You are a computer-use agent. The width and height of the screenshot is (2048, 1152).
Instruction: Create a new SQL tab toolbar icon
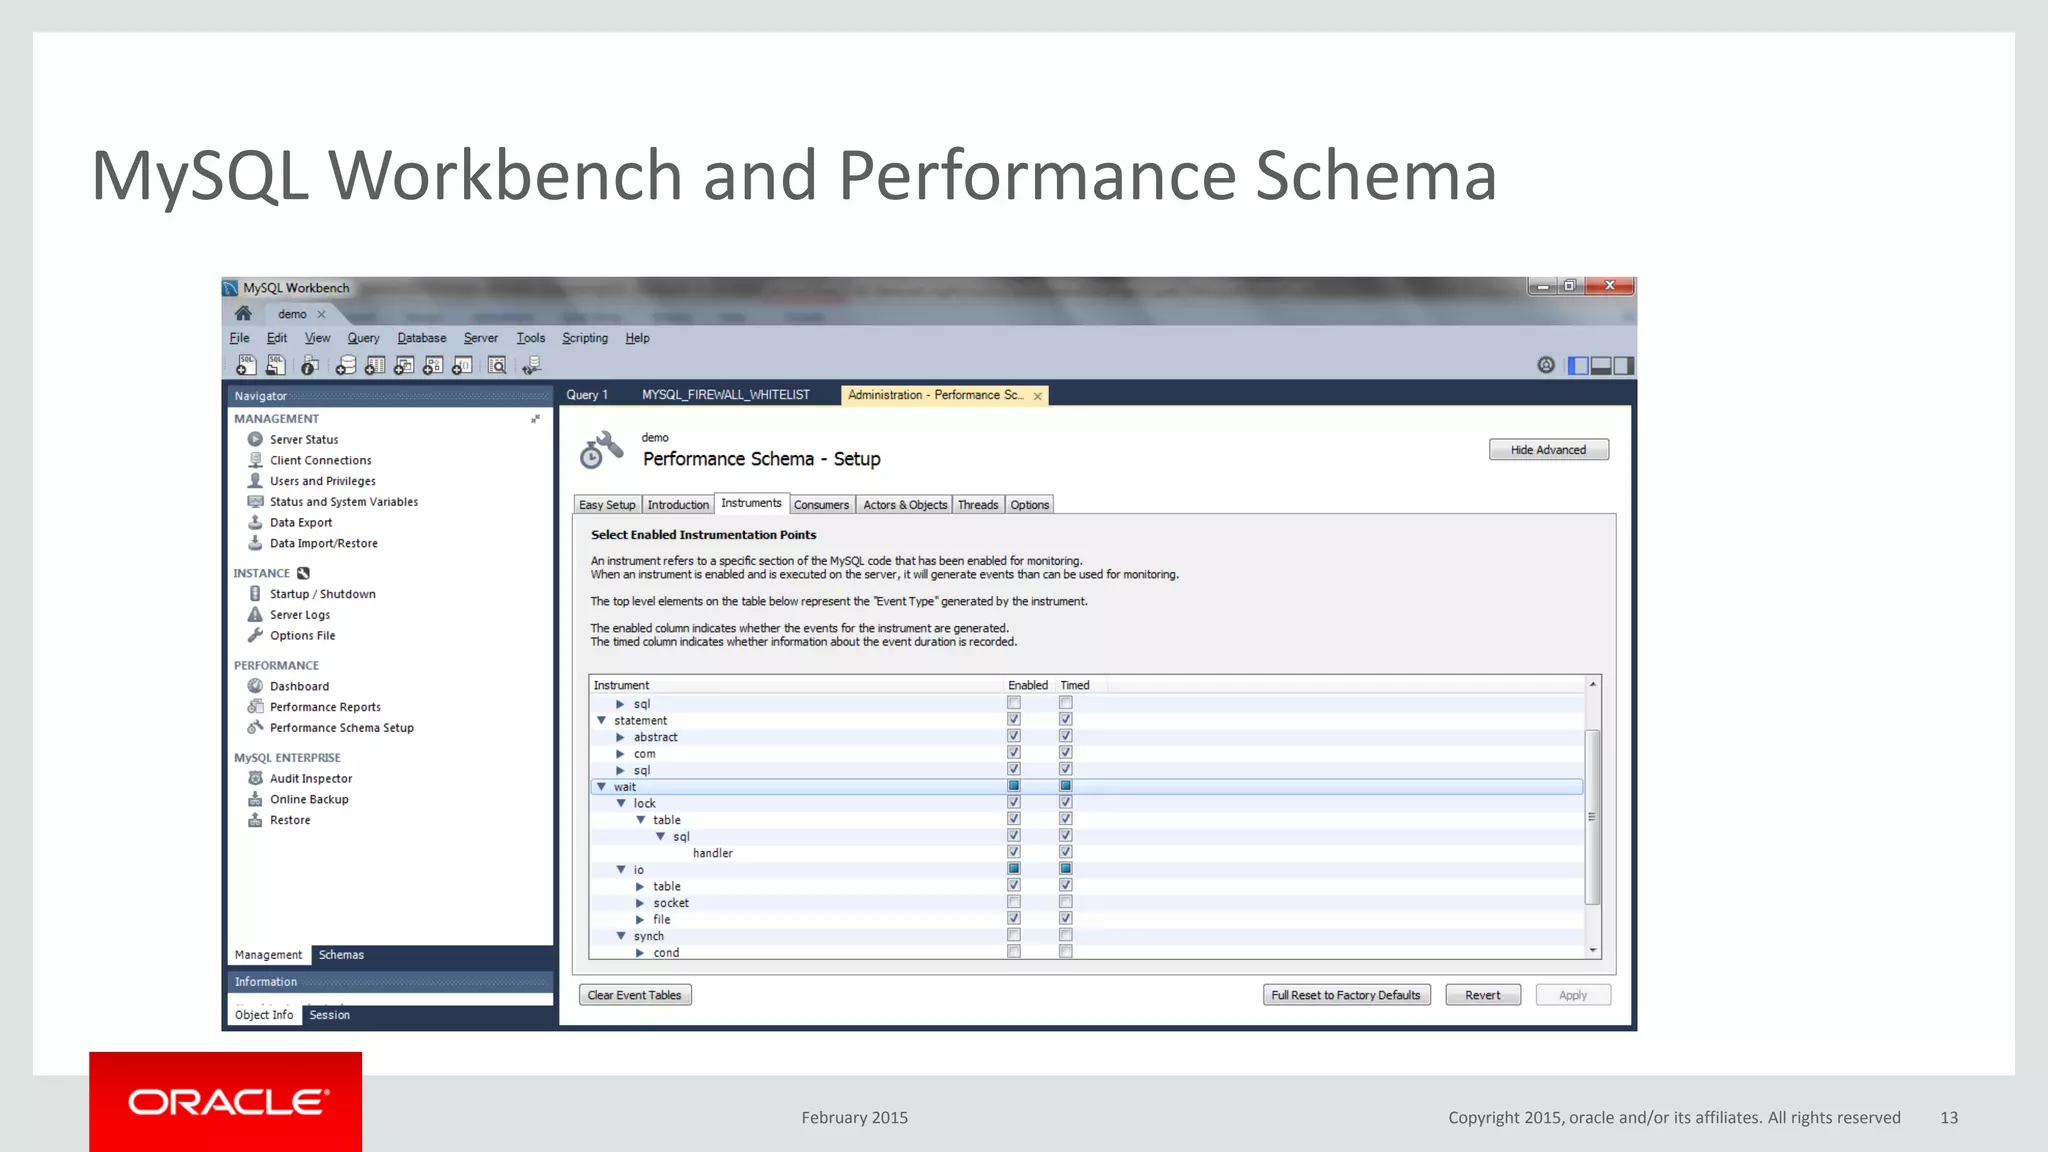(x=245, y=366)
